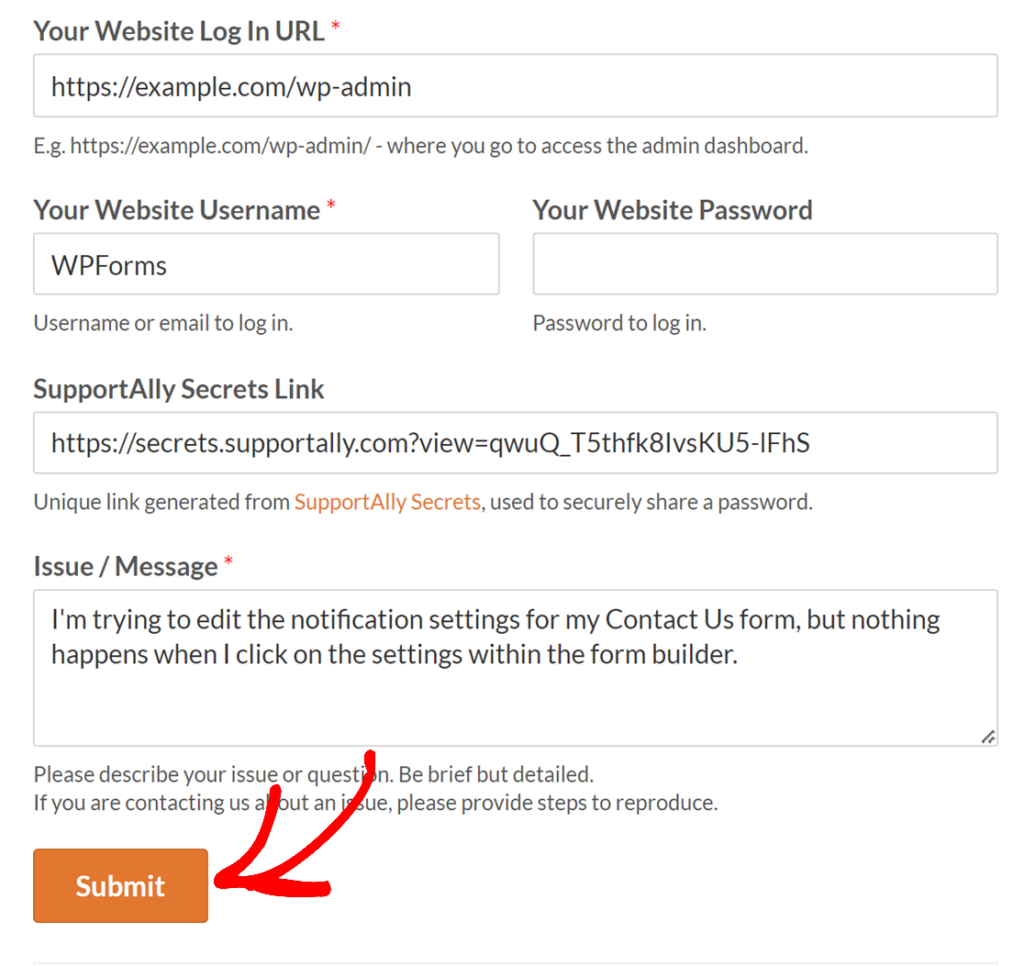Click the wp-admin example hint text
This screenshot has width=1024, height=966.
[x=421, y=146]
